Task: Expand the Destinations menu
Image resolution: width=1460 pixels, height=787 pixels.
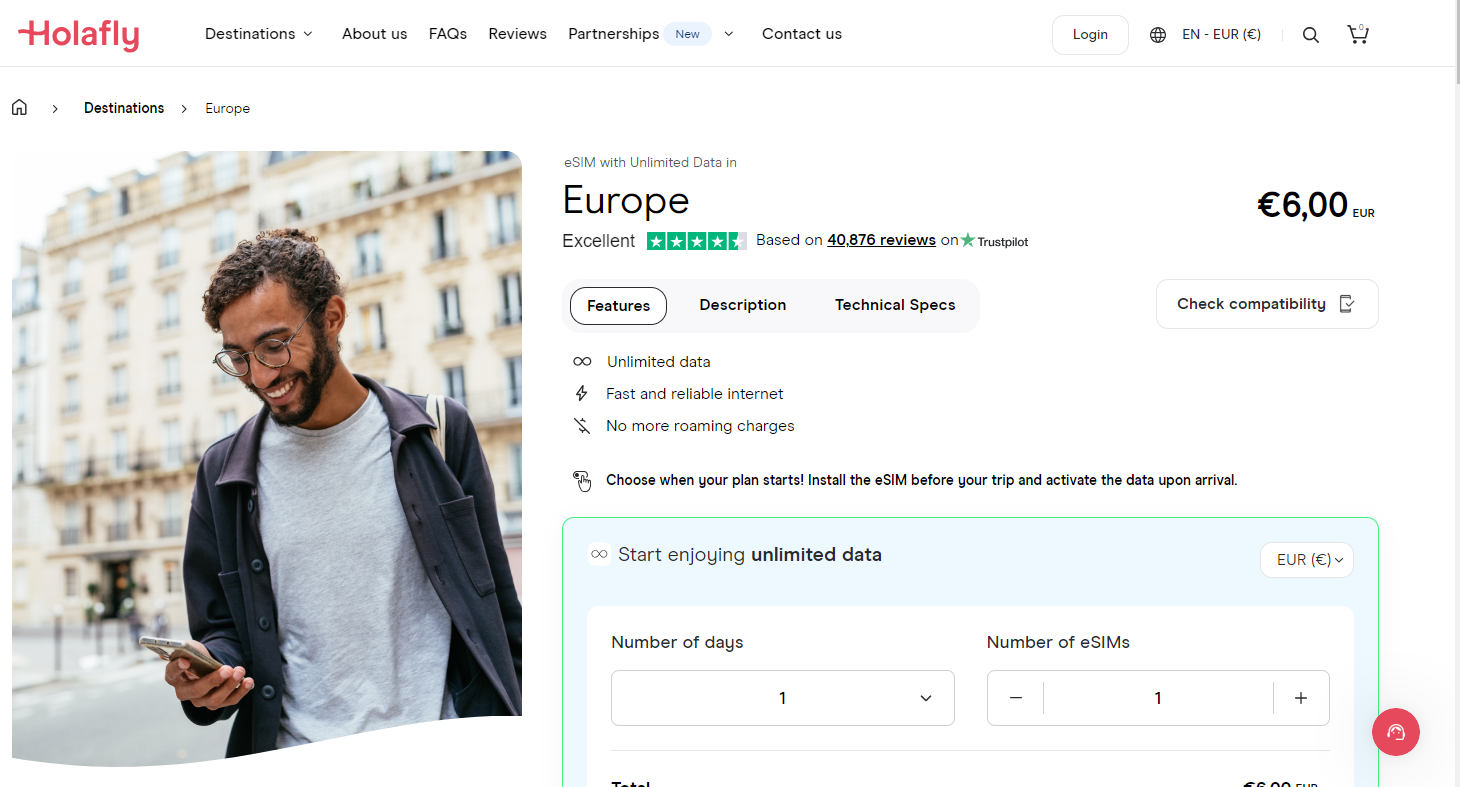Action: point(258,34)
